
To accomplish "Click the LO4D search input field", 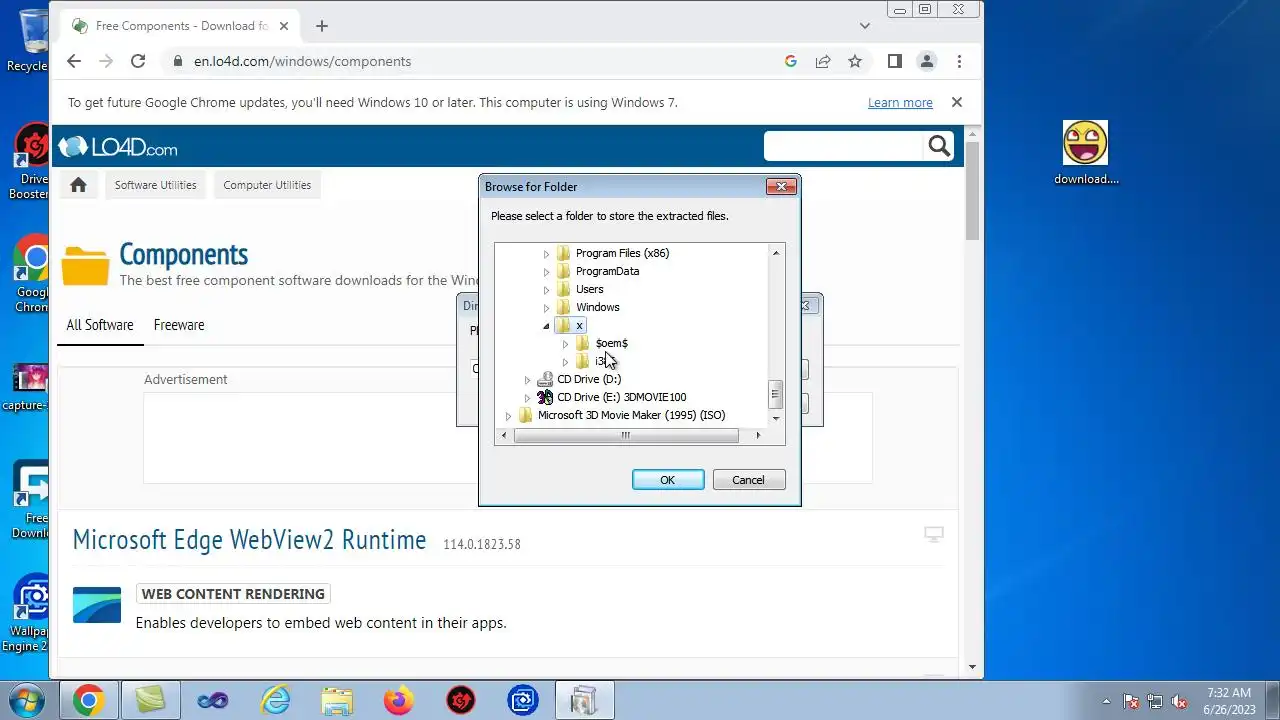I will 843,146.
